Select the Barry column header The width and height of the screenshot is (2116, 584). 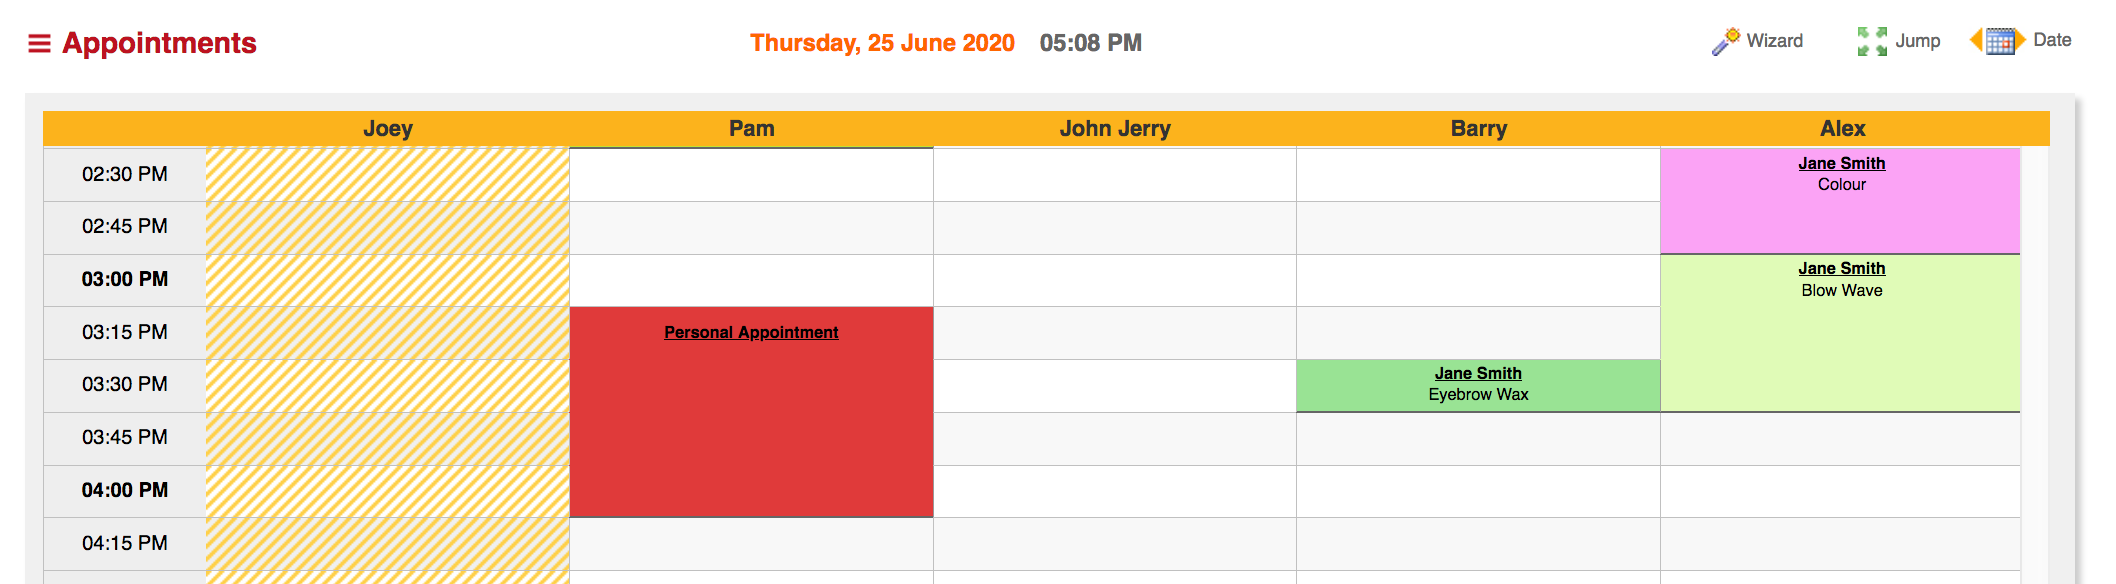[x=1478, y=128]
